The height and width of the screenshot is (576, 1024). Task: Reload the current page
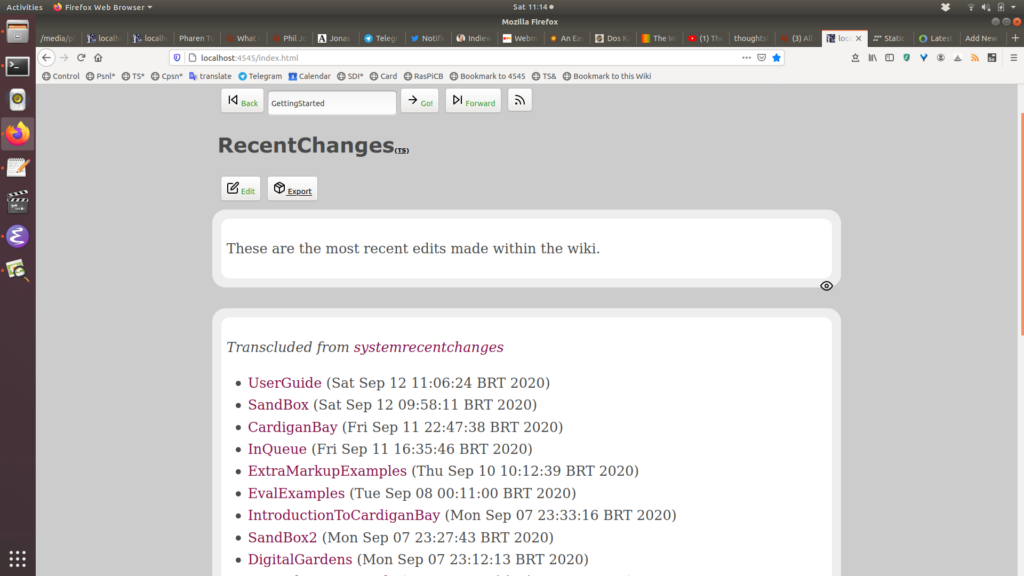[x=81, y=57]
